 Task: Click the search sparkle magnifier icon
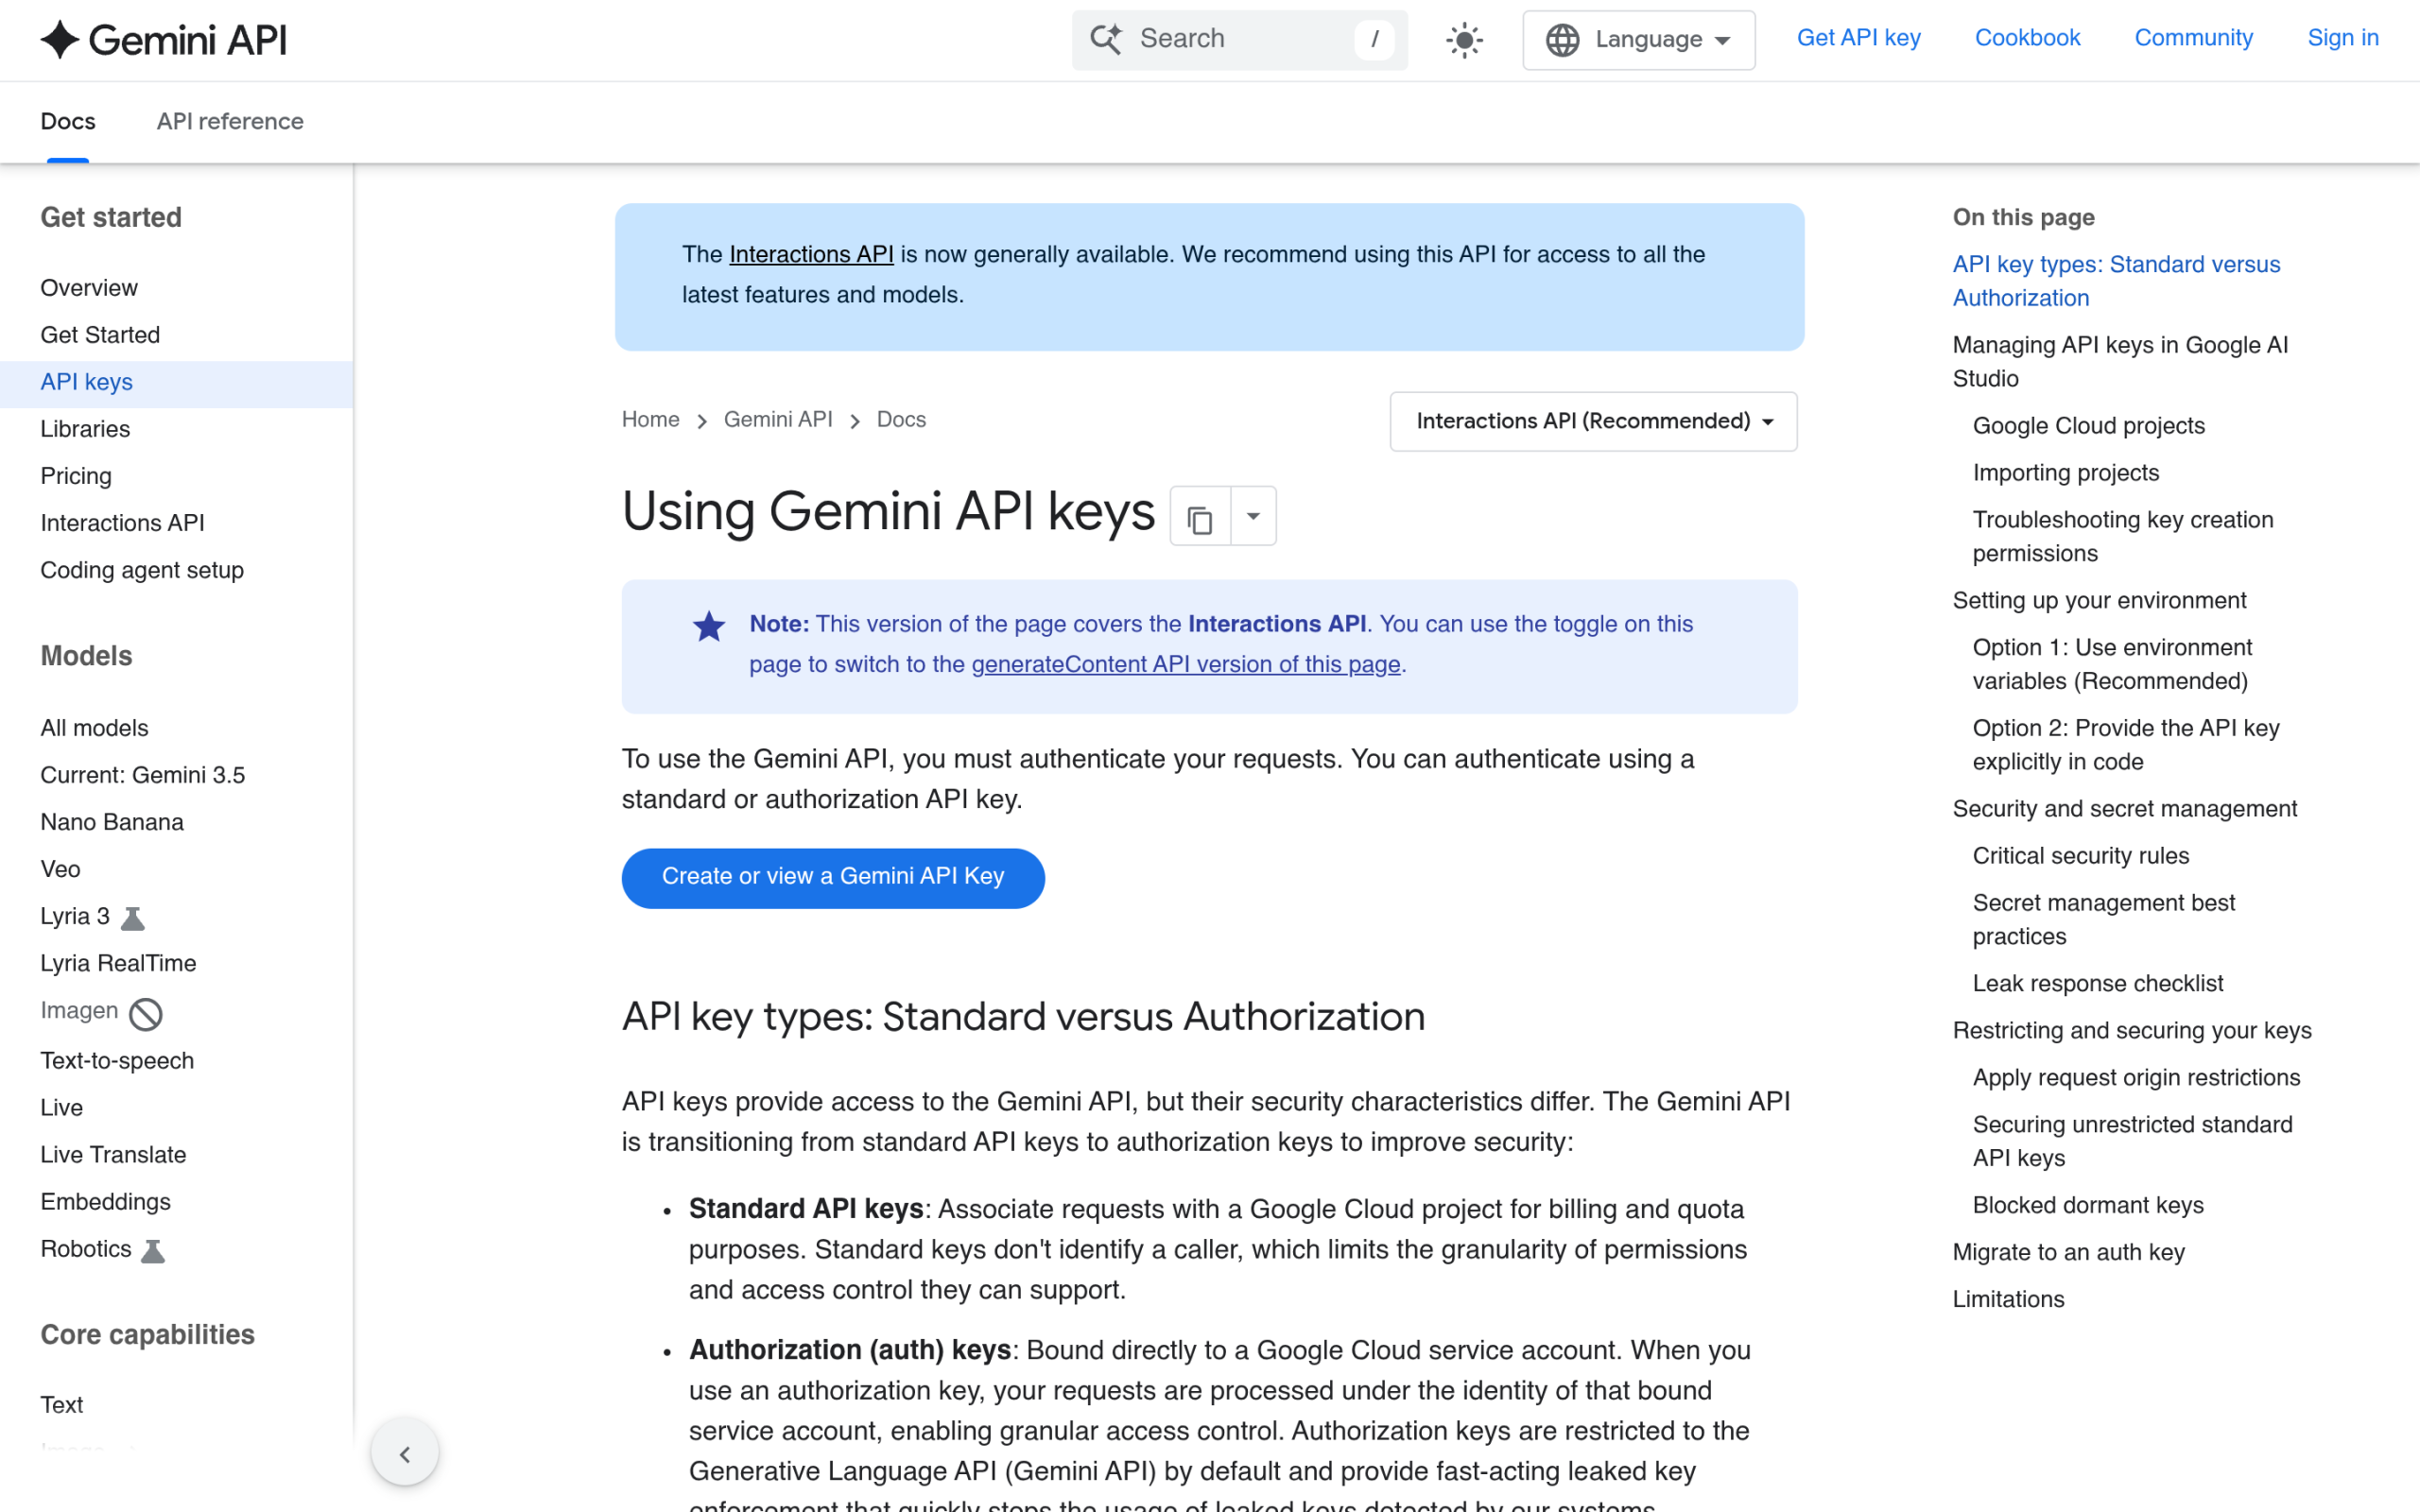tap(1106, 39)
